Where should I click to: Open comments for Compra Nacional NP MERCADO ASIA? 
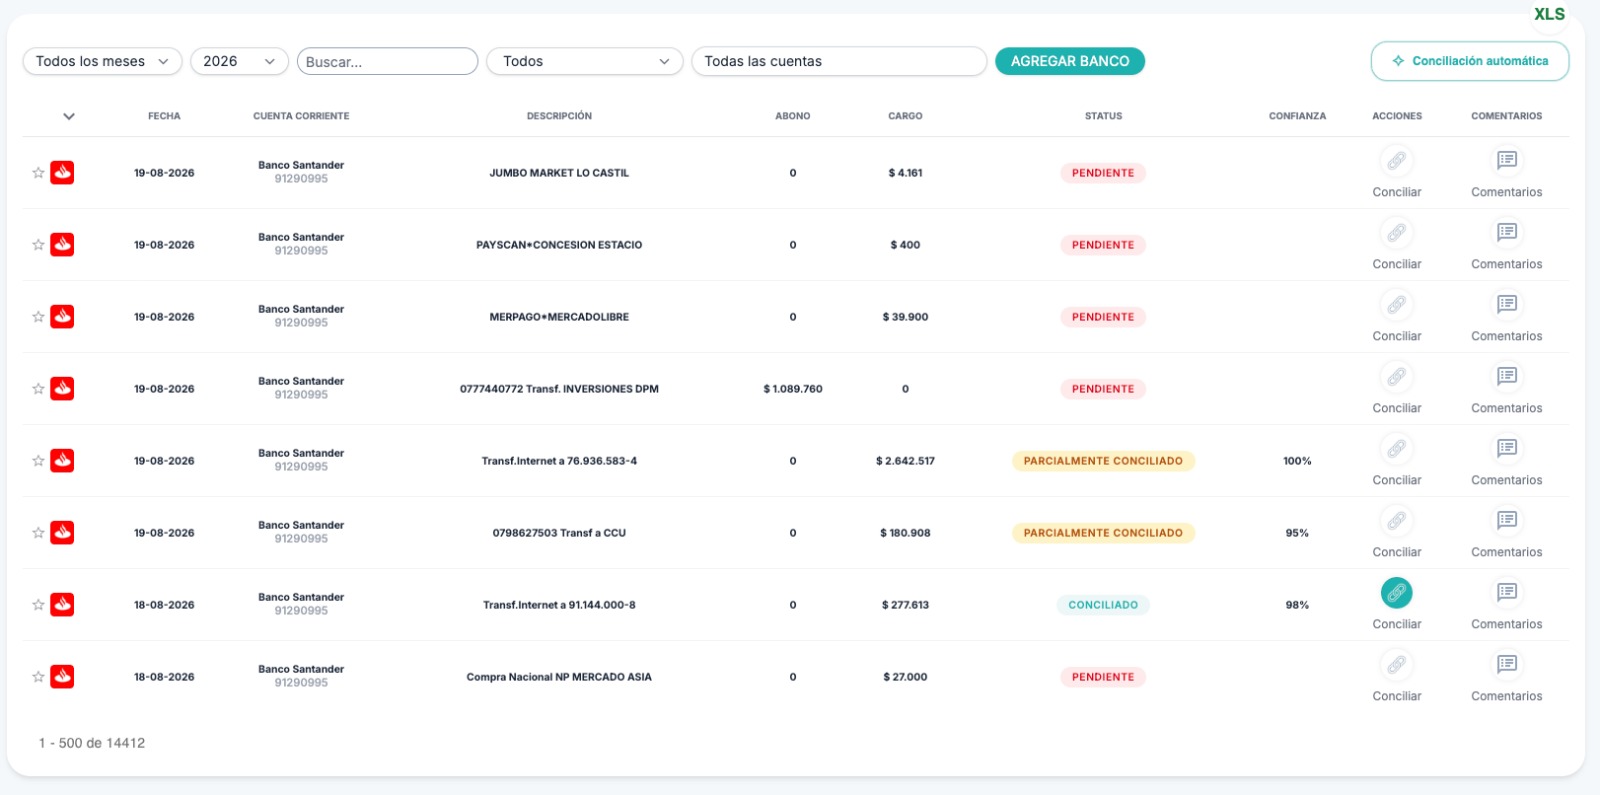click(x=1506, y=665)
